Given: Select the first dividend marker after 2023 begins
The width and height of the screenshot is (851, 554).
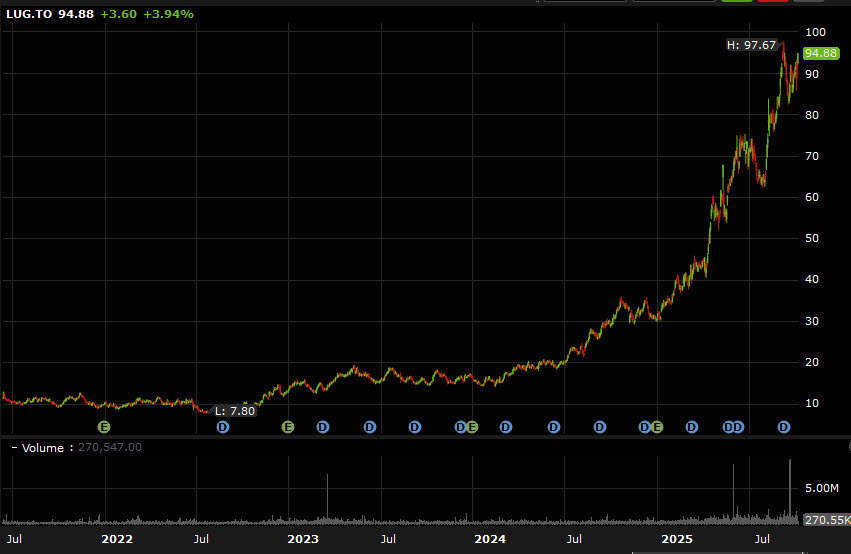Looking at the screenshot, I should (323, 427).
